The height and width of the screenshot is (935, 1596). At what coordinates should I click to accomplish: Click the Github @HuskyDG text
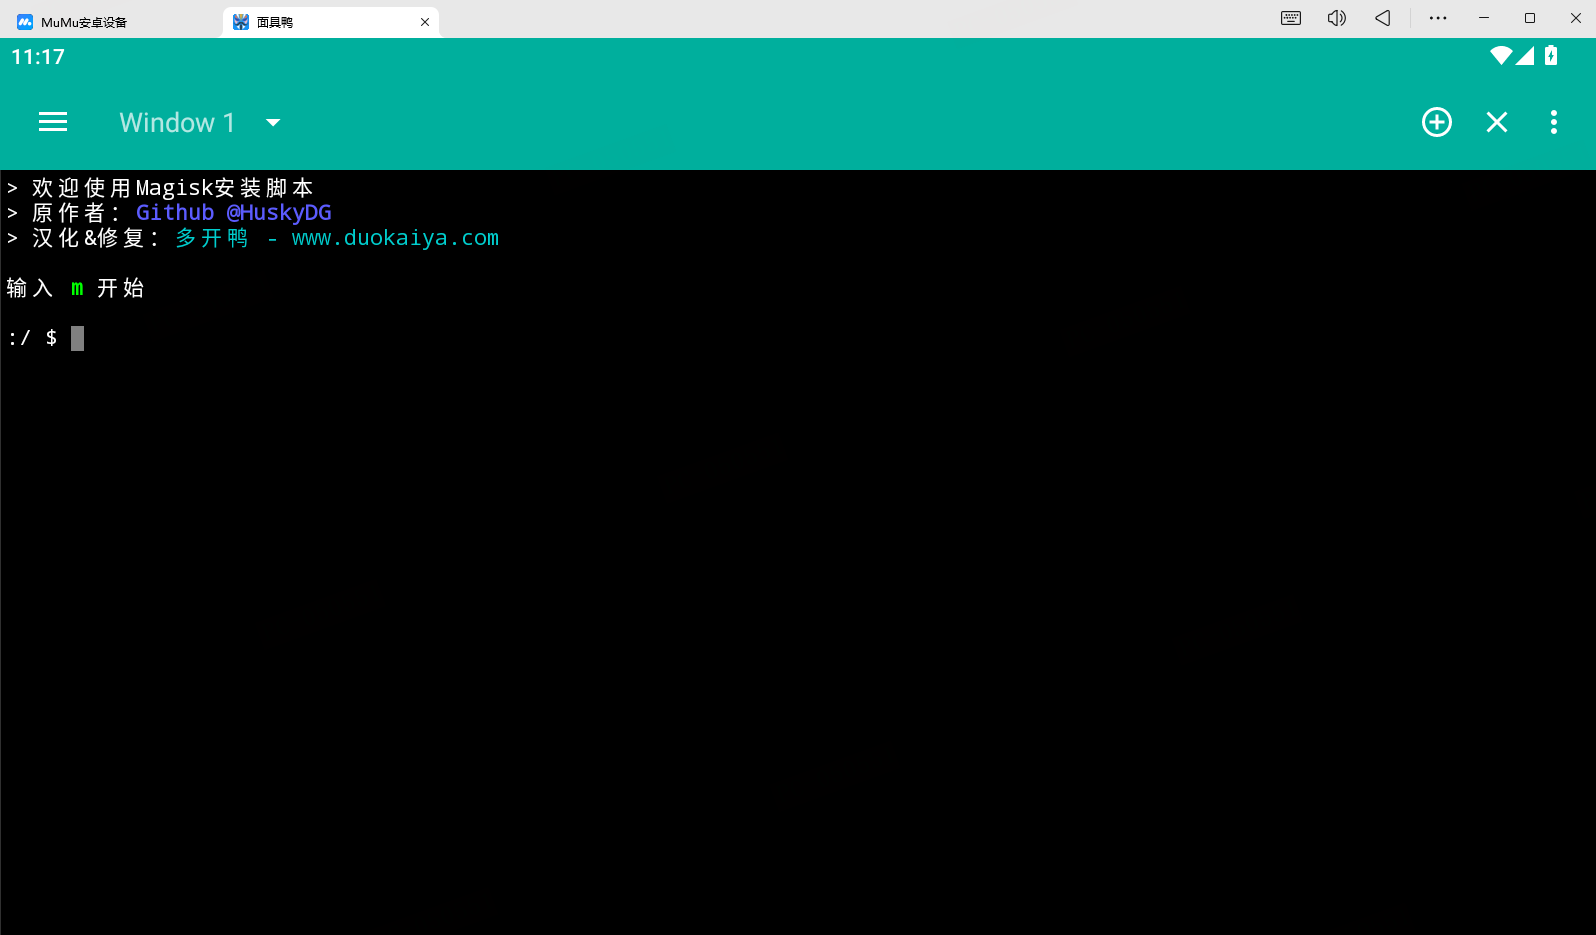(x=233, y=213)
